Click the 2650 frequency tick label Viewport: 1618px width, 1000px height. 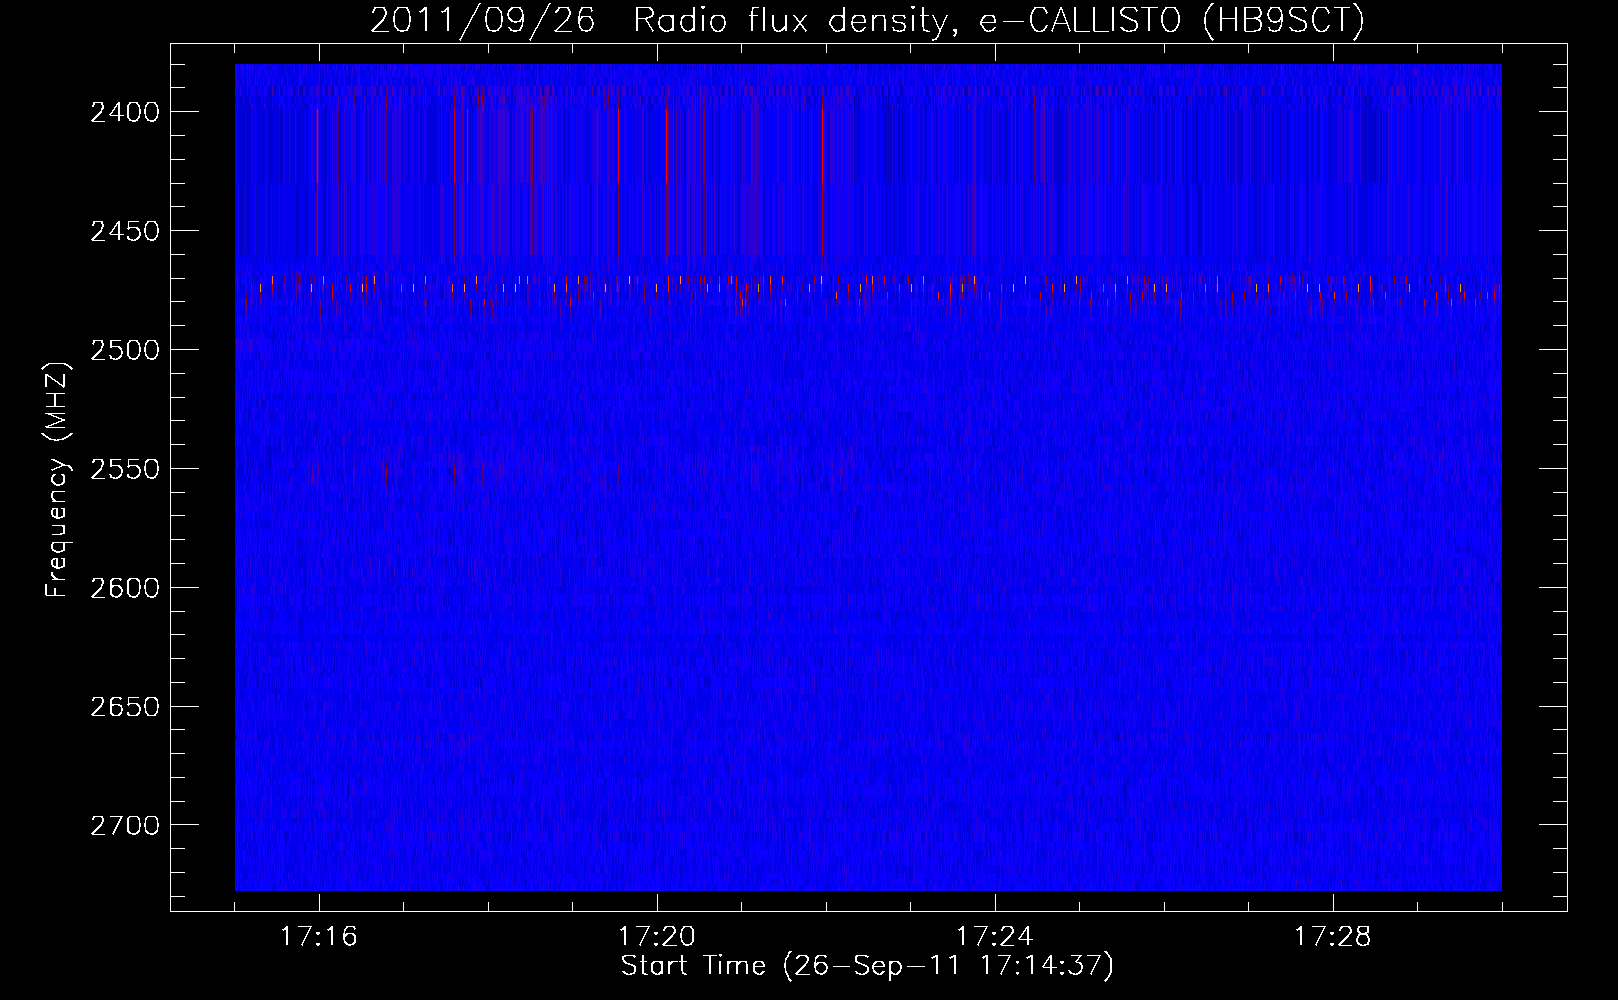[125, 707]
